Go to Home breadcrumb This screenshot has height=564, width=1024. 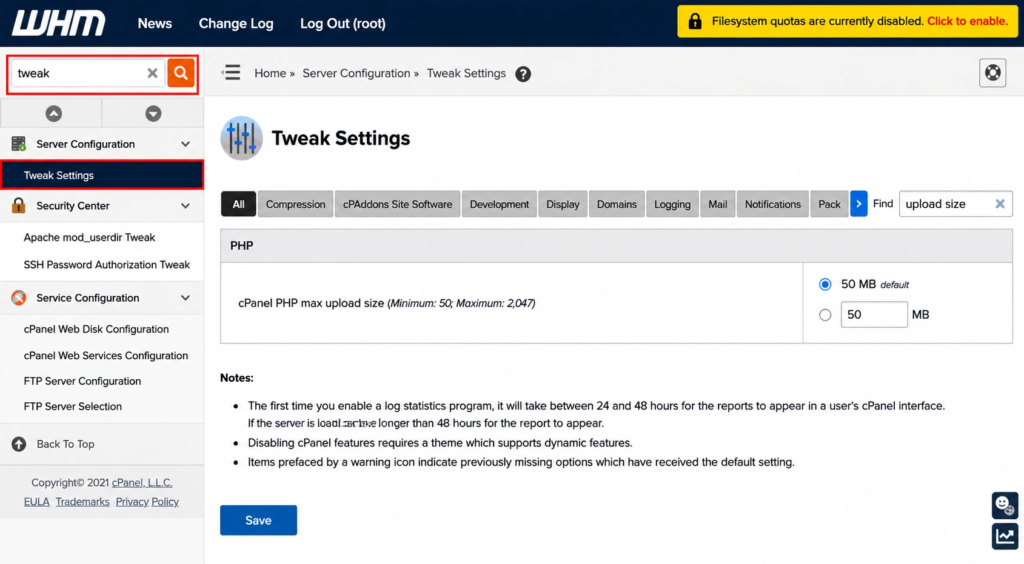click(270, 73)
